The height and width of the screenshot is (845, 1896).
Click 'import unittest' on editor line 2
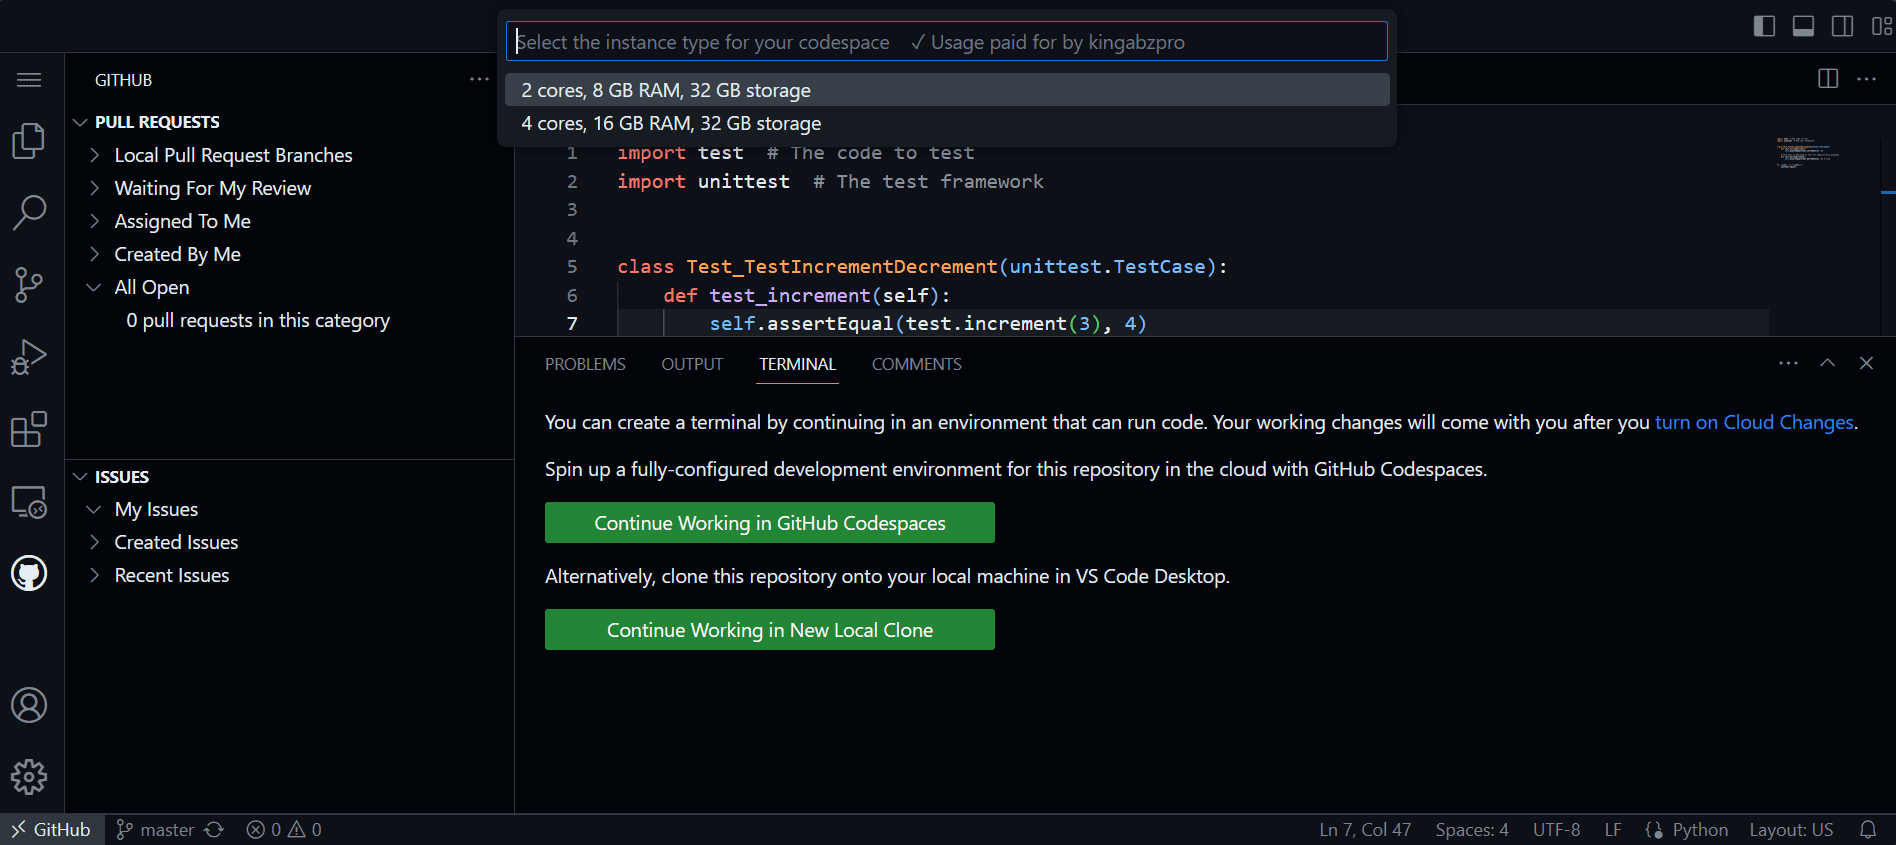tap(704, 181)
